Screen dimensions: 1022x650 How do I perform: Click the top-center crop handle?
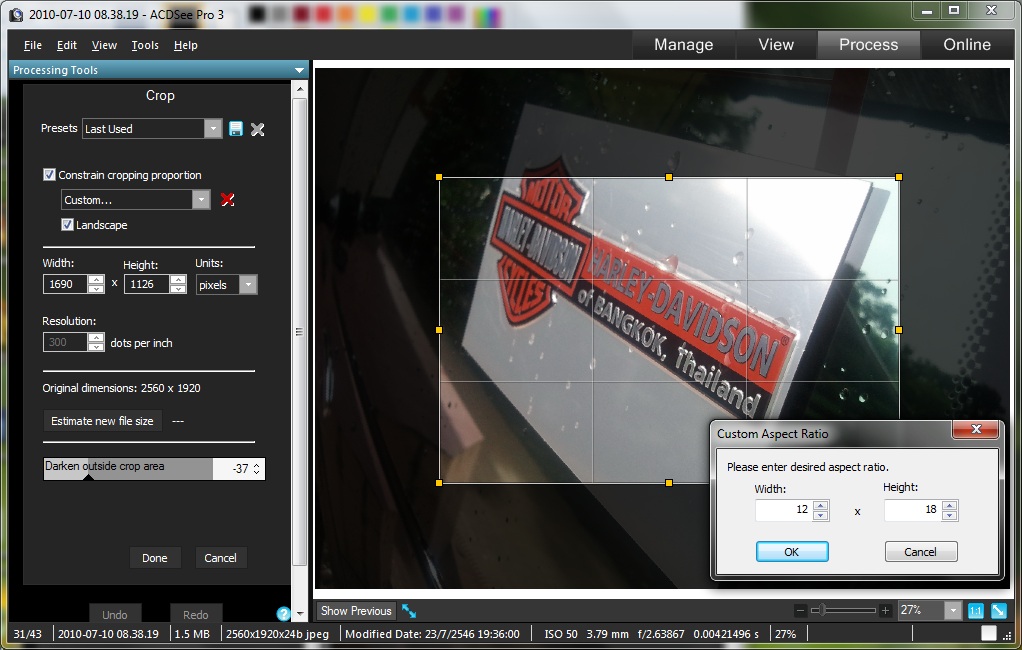[669, 177]
